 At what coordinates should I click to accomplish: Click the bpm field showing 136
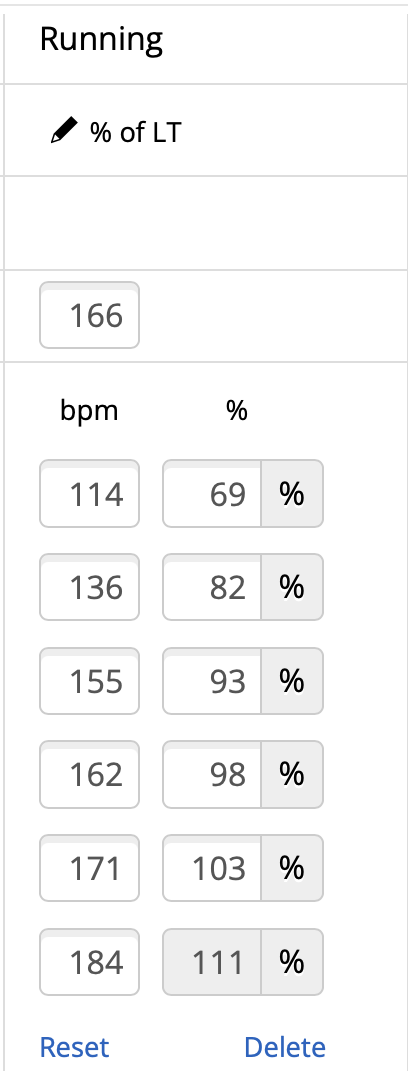pyautogui.click(x=90, y=587)
